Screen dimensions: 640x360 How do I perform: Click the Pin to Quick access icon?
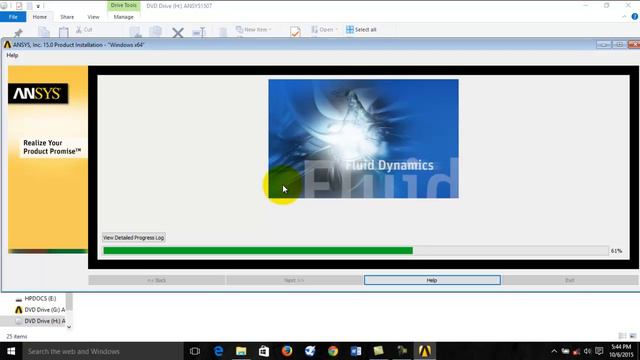(18, 33)
